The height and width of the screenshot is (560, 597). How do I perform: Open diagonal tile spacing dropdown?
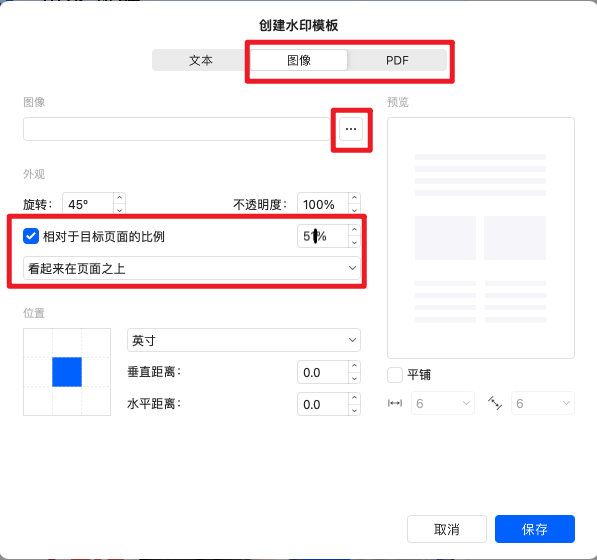543,403
